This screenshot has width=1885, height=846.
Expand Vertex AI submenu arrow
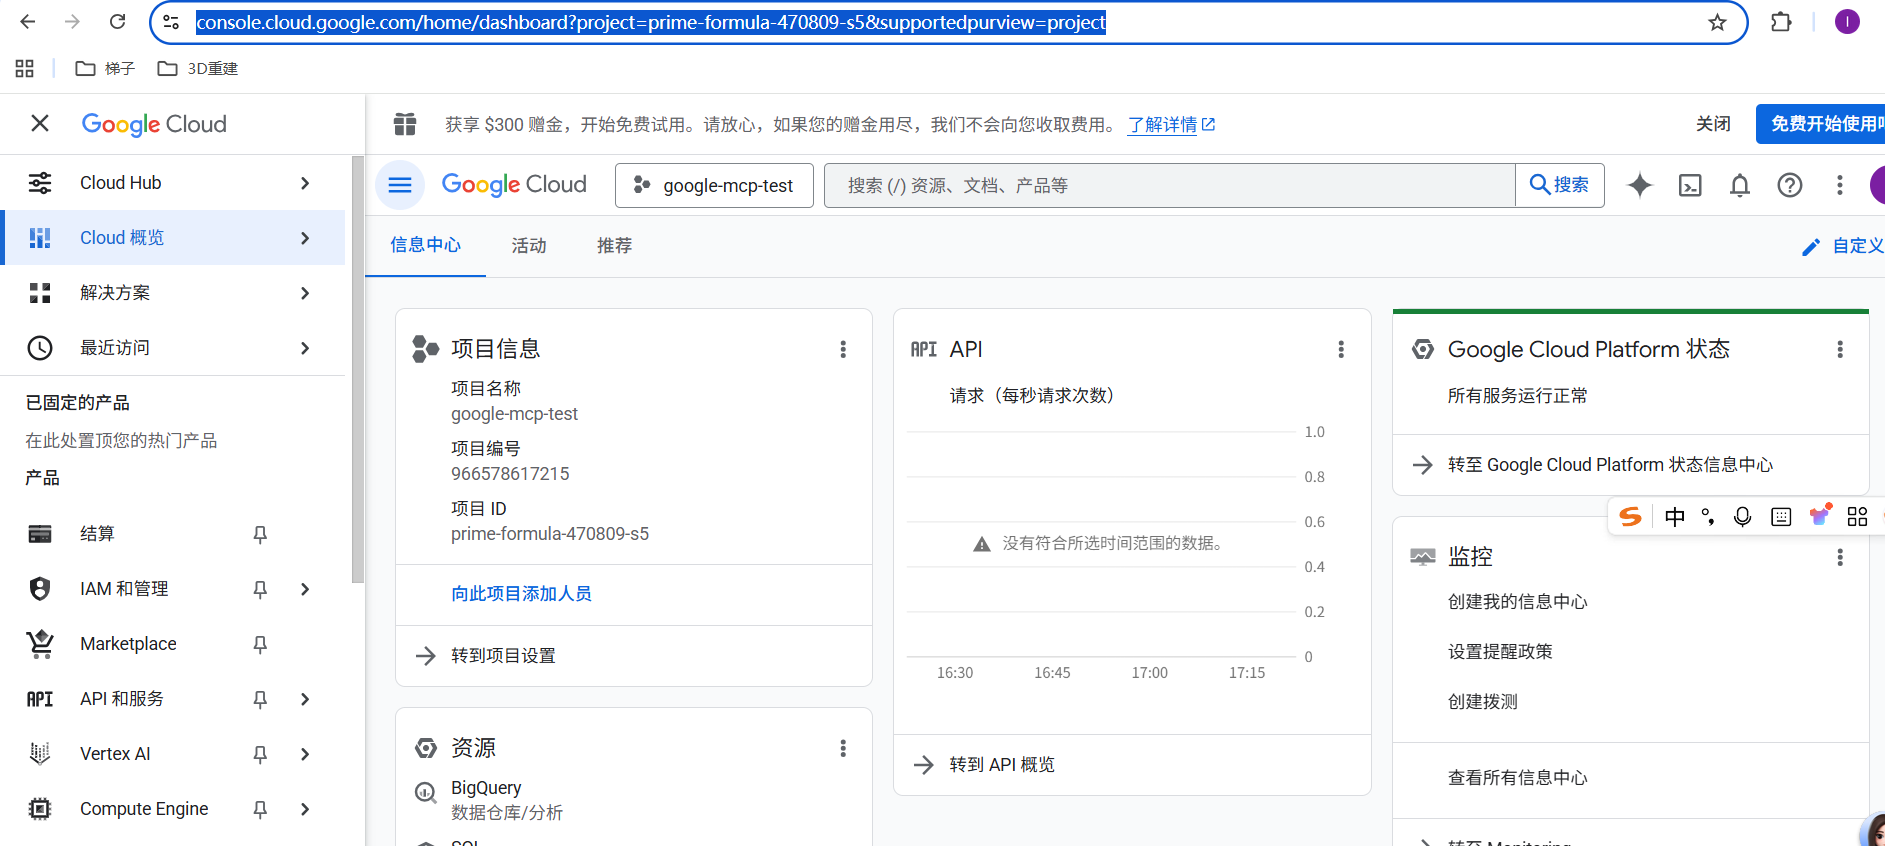[x=305, y=754]
